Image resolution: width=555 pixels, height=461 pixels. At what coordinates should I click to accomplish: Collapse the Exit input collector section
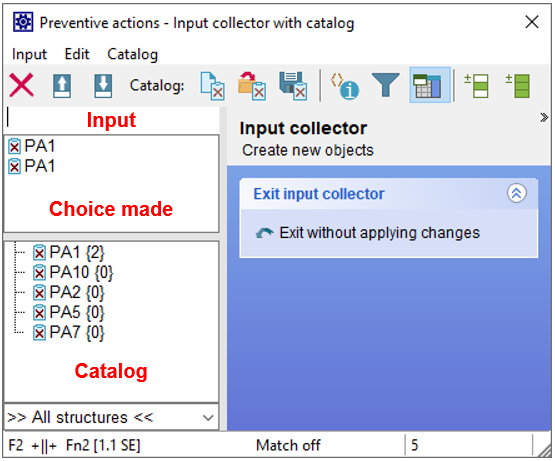tap(517, 193)
